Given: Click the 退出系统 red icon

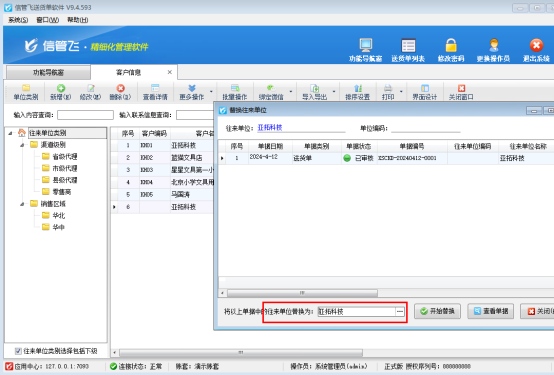Looking at the screenshot, I should (x=536, y=45).
